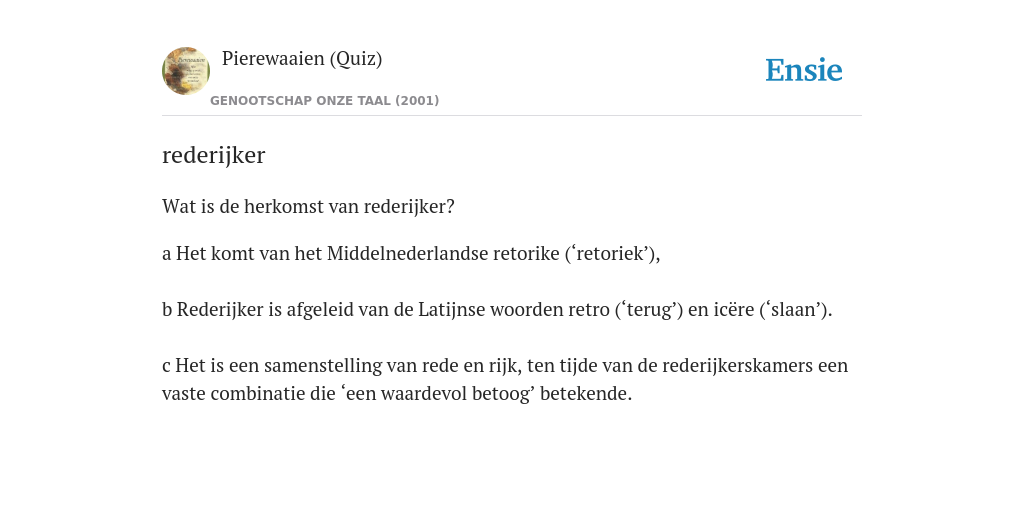Viewport: 1024px width, 512px height.
Task: Select the rederijker heading
Action: (x=214, y=155)
